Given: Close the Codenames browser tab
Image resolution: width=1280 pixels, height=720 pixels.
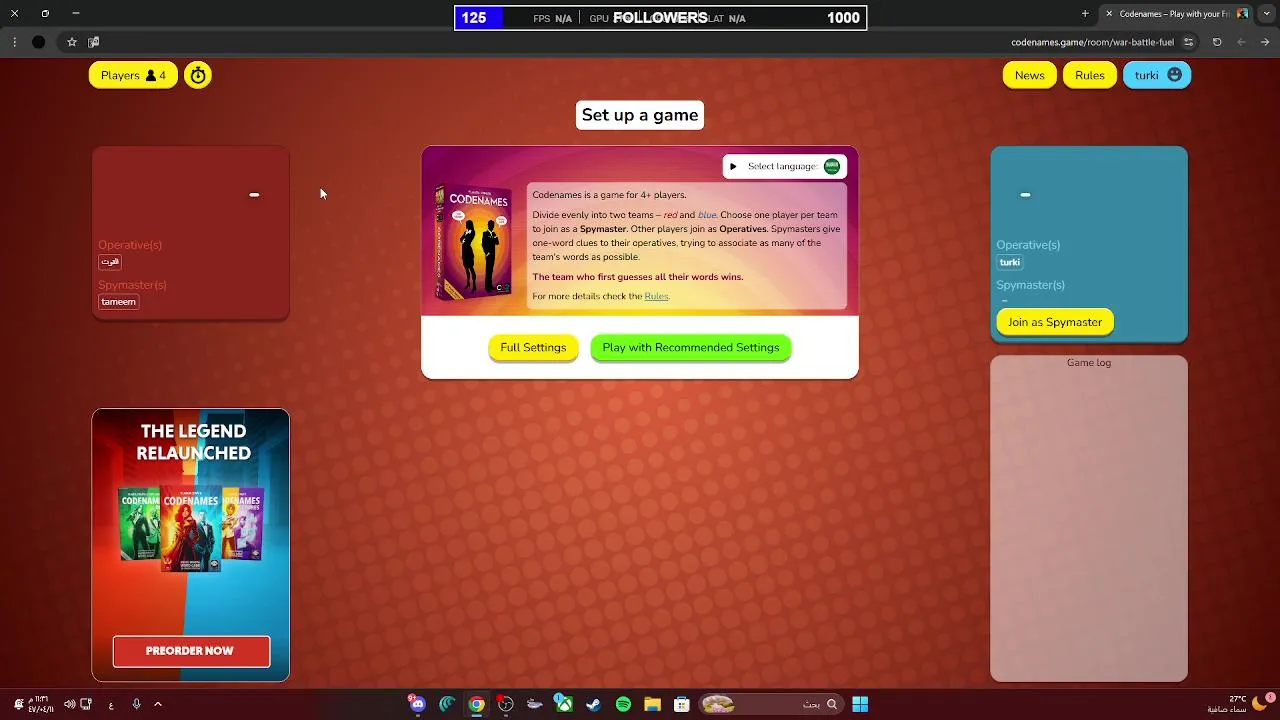Looking at the screenshot, I should tap(1108, 14).
